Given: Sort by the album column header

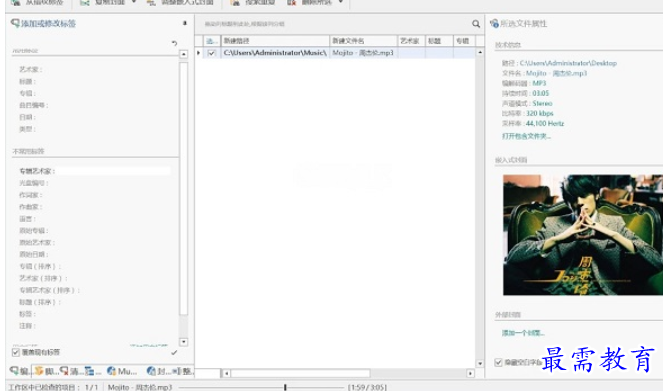Looking at the screenshot, I should pos(464,41).
